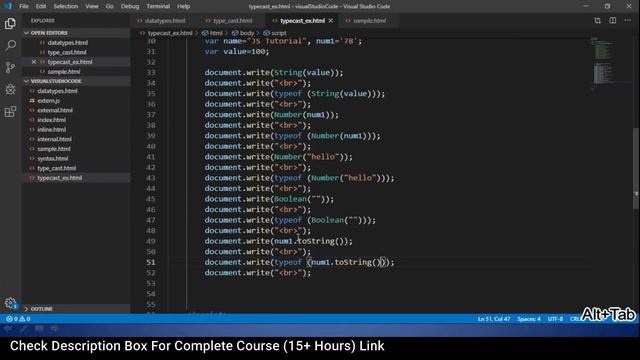The height and width of the screenshot is (360, 640).
Task: Open the Search view in activity bar
Action: point(10,45)
